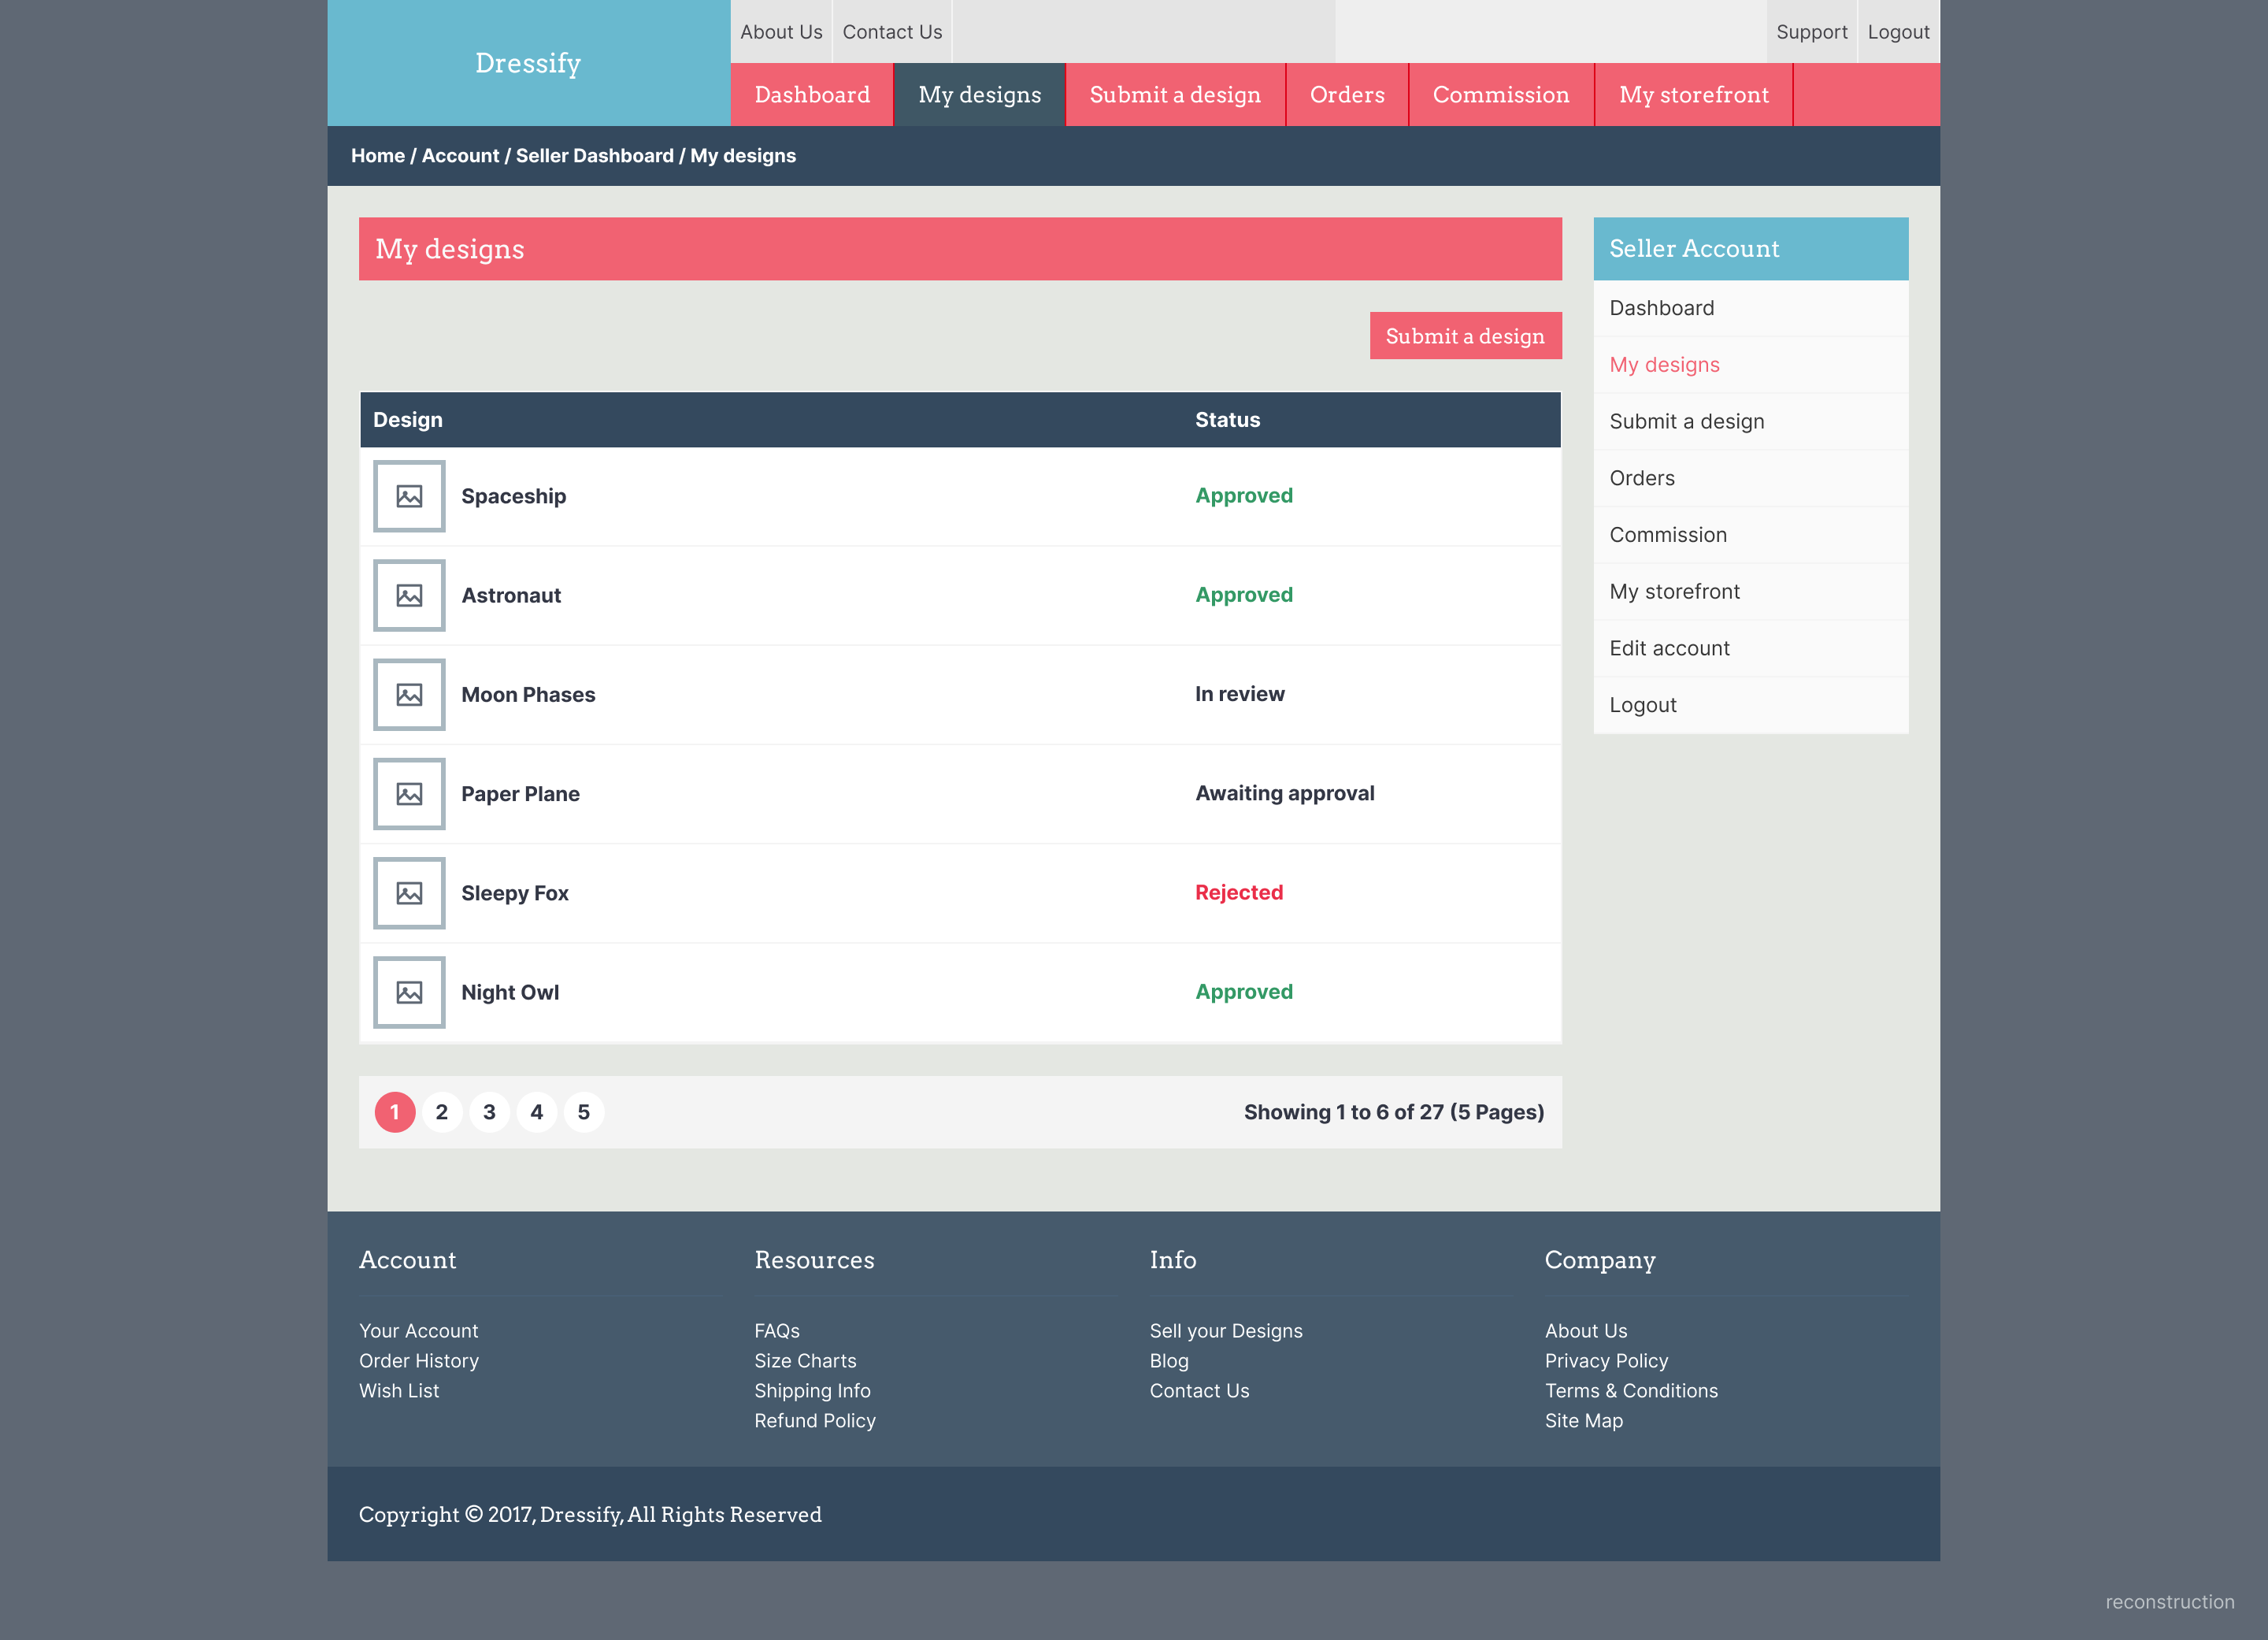This screenshot has width=2268, height=1640.
Task: Click the Spaceship design name
Action: 514,496
